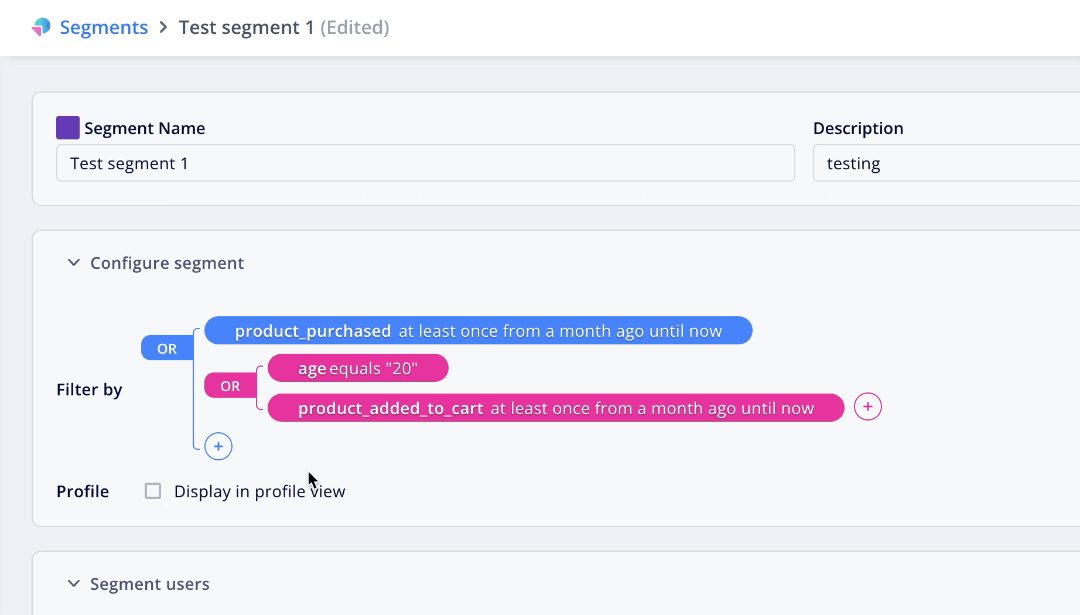Go back to the Segments breadcrumb link
1080x615 pixels.
[x=104, y=27]
